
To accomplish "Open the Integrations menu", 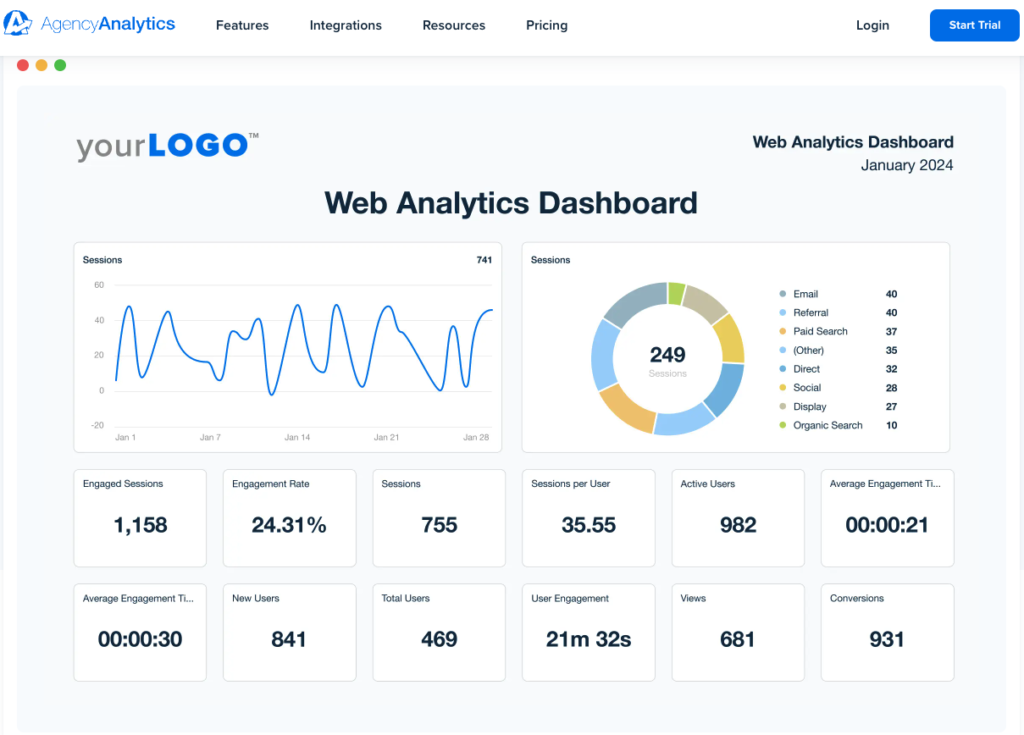I will [345, 25].
